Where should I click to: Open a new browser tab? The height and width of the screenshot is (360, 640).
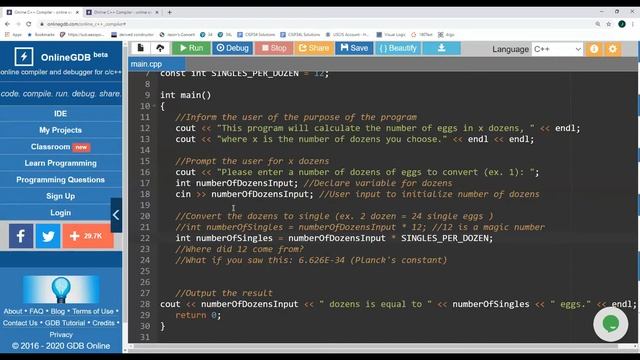click(169, 12)
